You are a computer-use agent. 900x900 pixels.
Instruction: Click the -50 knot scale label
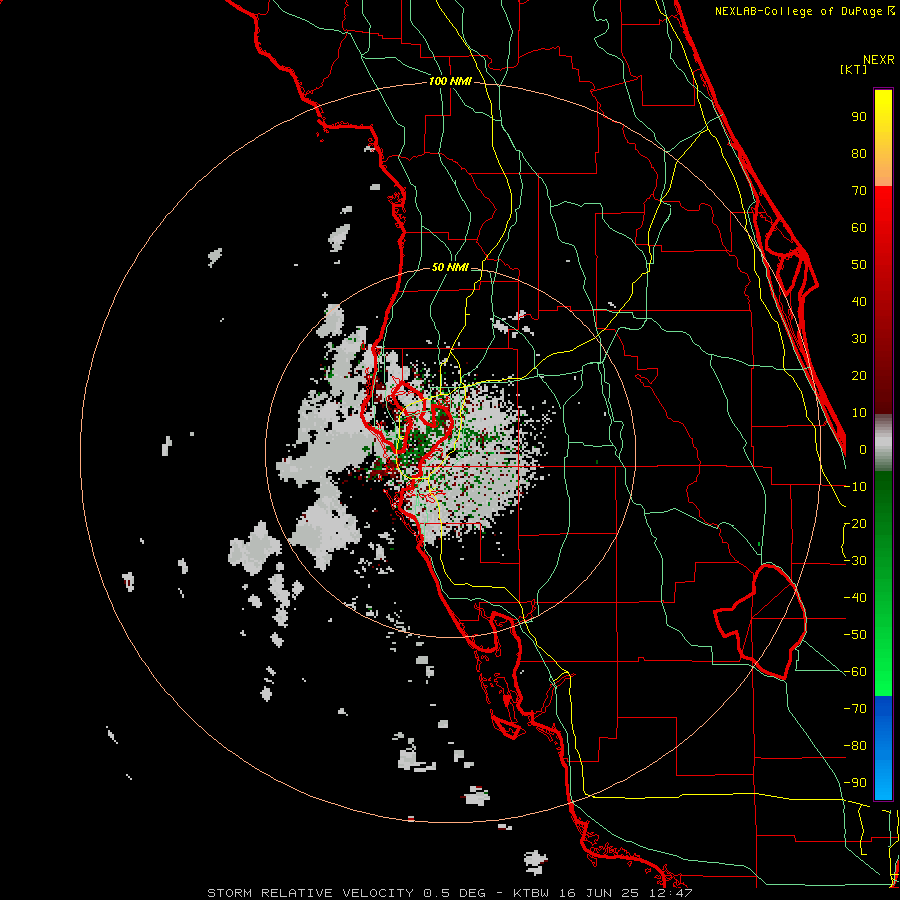click(x=855, y=635)
